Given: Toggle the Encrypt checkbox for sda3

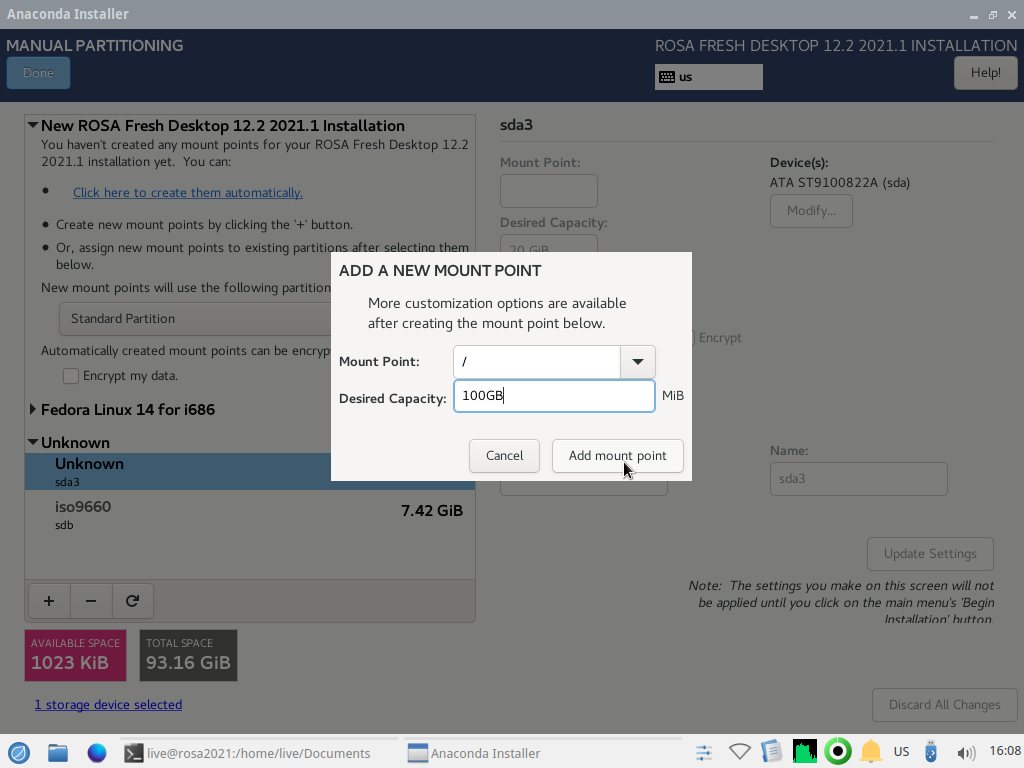Looking at the screenshot, I should point(694,338).
